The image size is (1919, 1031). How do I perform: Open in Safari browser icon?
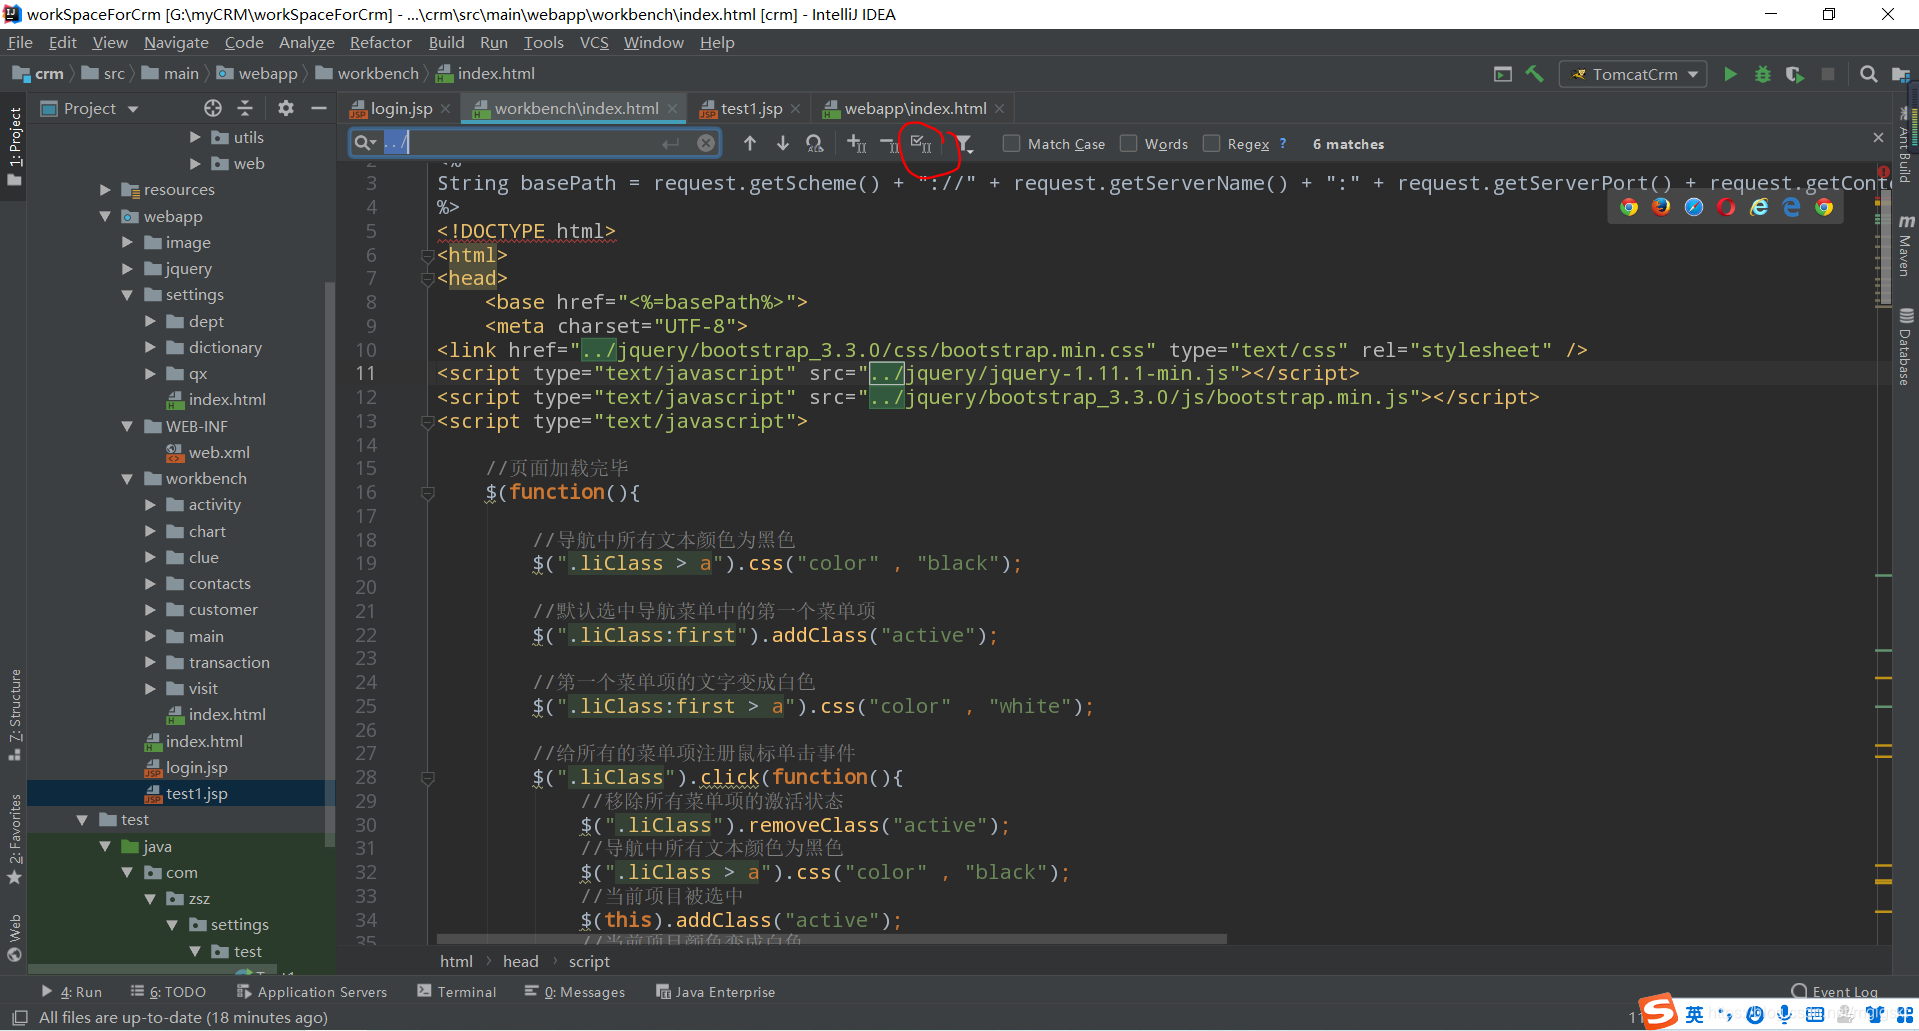point(1693,207)
